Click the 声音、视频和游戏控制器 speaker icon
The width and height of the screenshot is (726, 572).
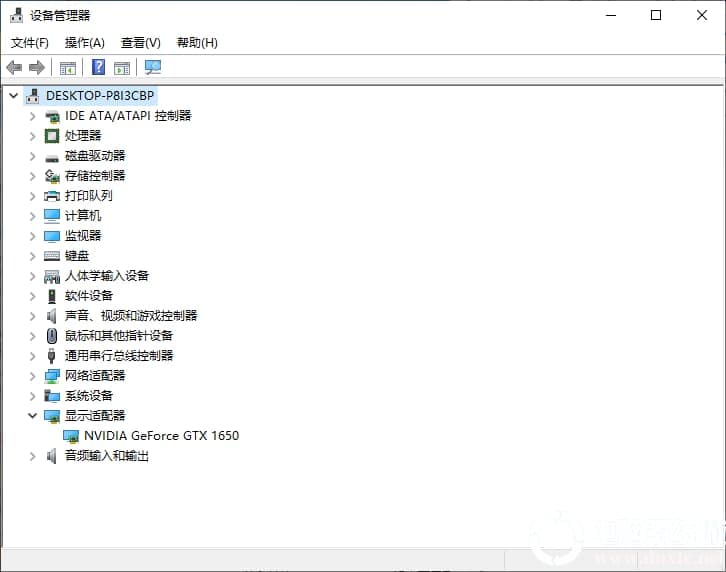click(x=51, y=316)
